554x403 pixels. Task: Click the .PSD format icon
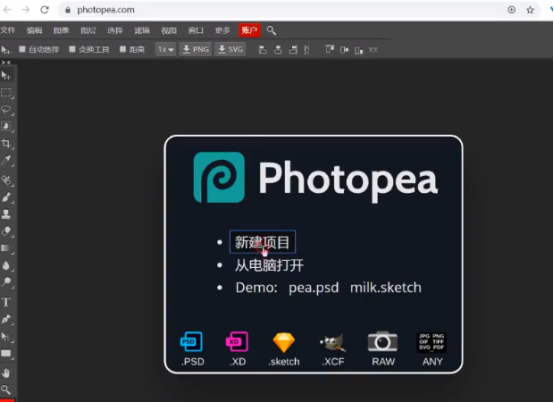tap(192, 342)
